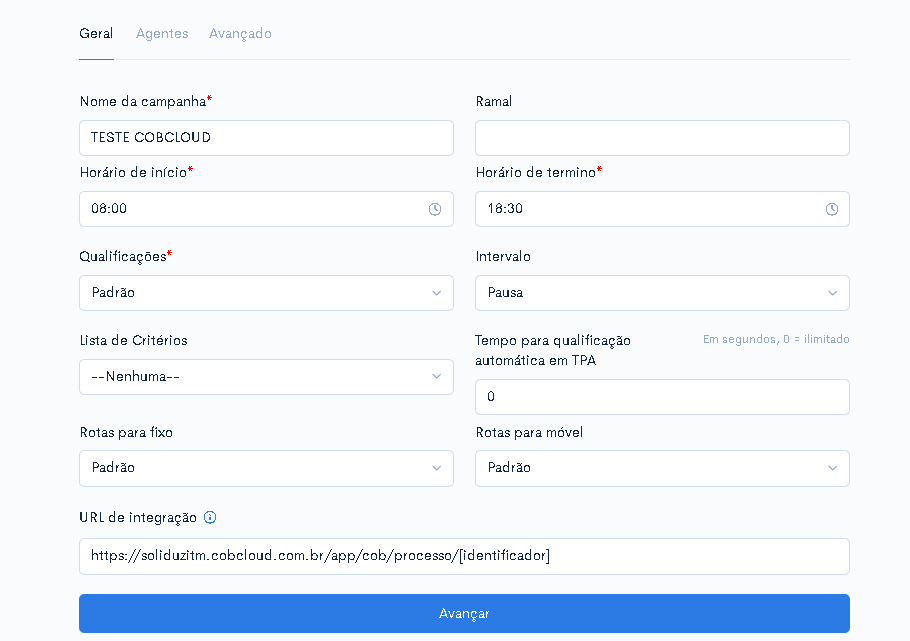Viewport: 910px width, 641px height.
Task: Open the Intervalo dropdown showing Pausa
Action: click(662, 293)
